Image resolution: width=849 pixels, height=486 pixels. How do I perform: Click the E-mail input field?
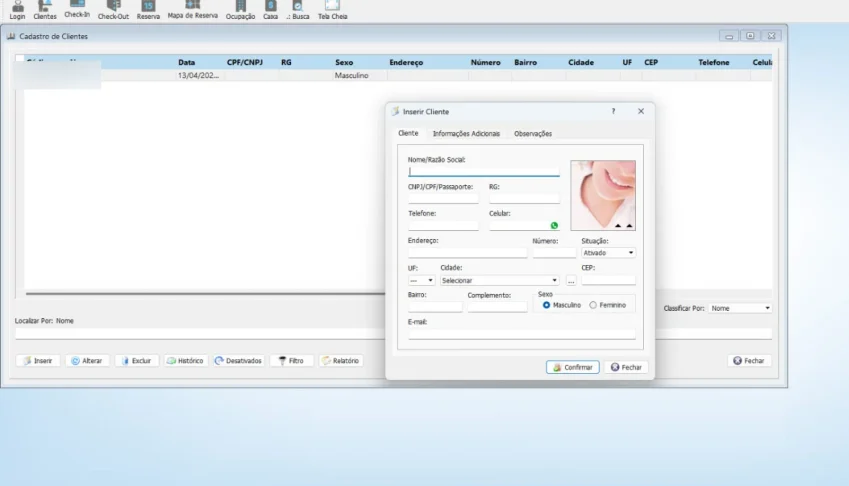click(x=521, y=333)
